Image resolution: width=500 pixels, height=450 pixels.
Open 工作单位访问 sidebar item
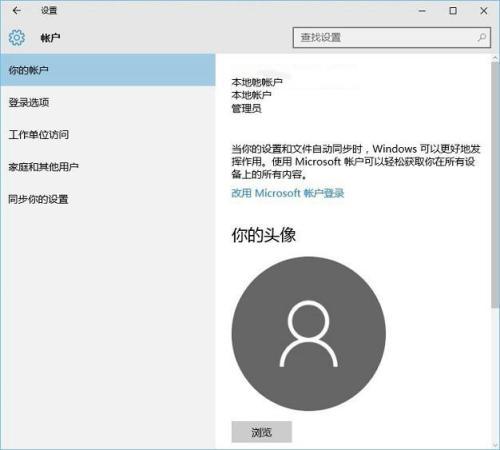click(x=108, y=135)
